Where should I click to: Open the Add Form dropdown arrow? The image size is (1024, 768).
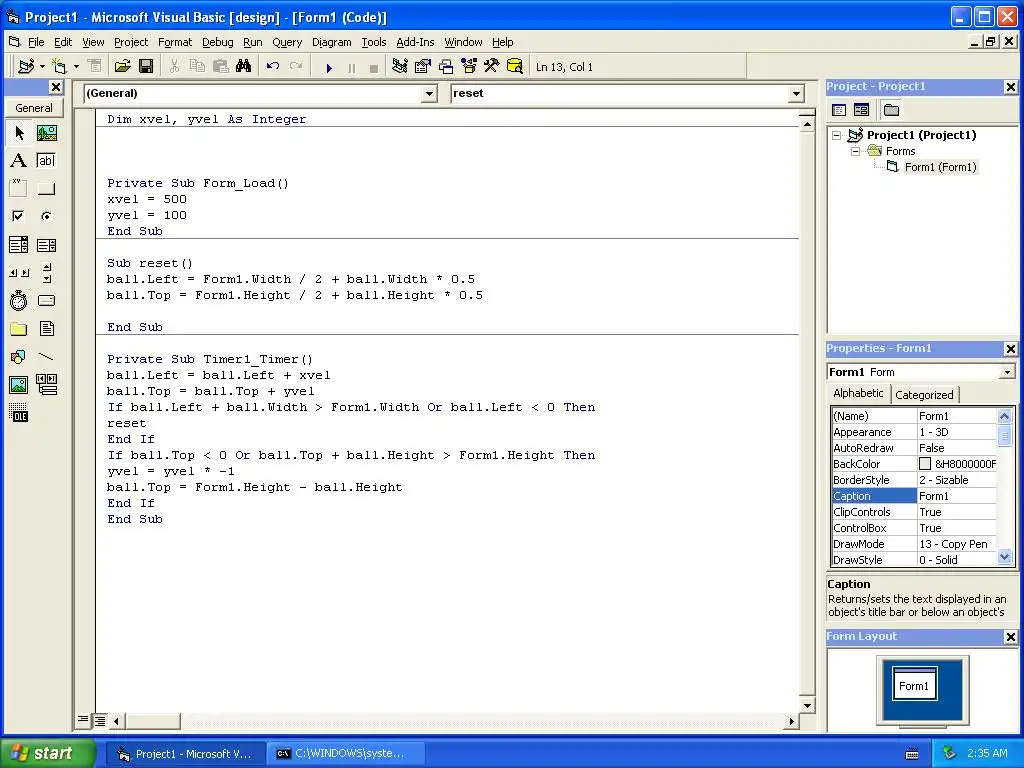(76, 66)
